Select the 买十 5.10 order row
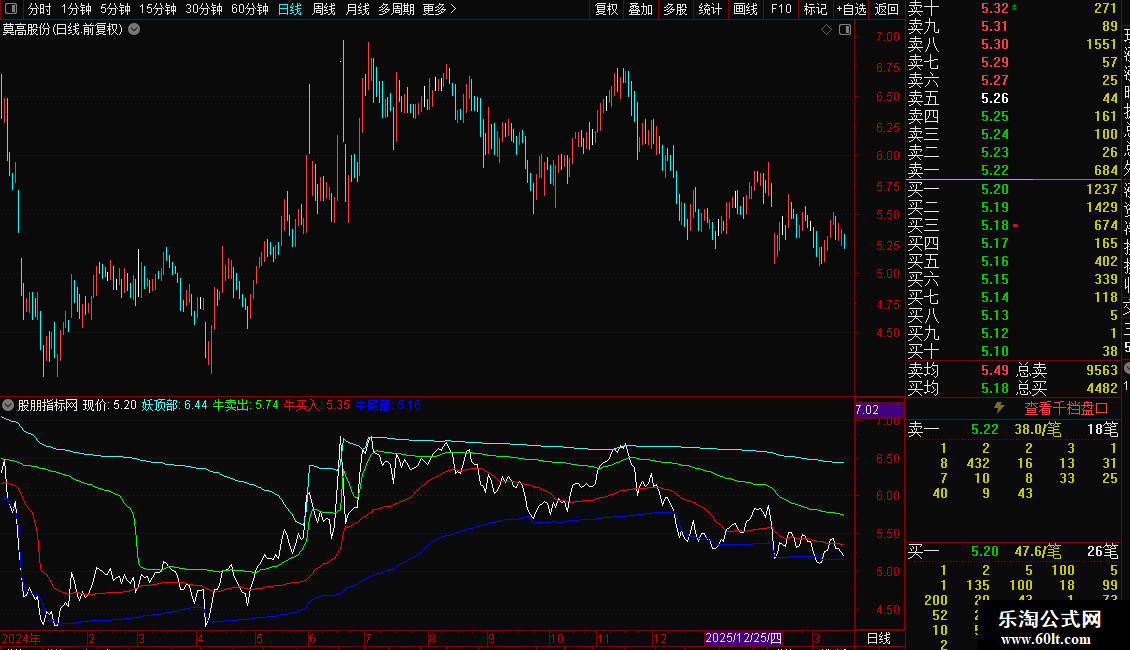 1013,352
